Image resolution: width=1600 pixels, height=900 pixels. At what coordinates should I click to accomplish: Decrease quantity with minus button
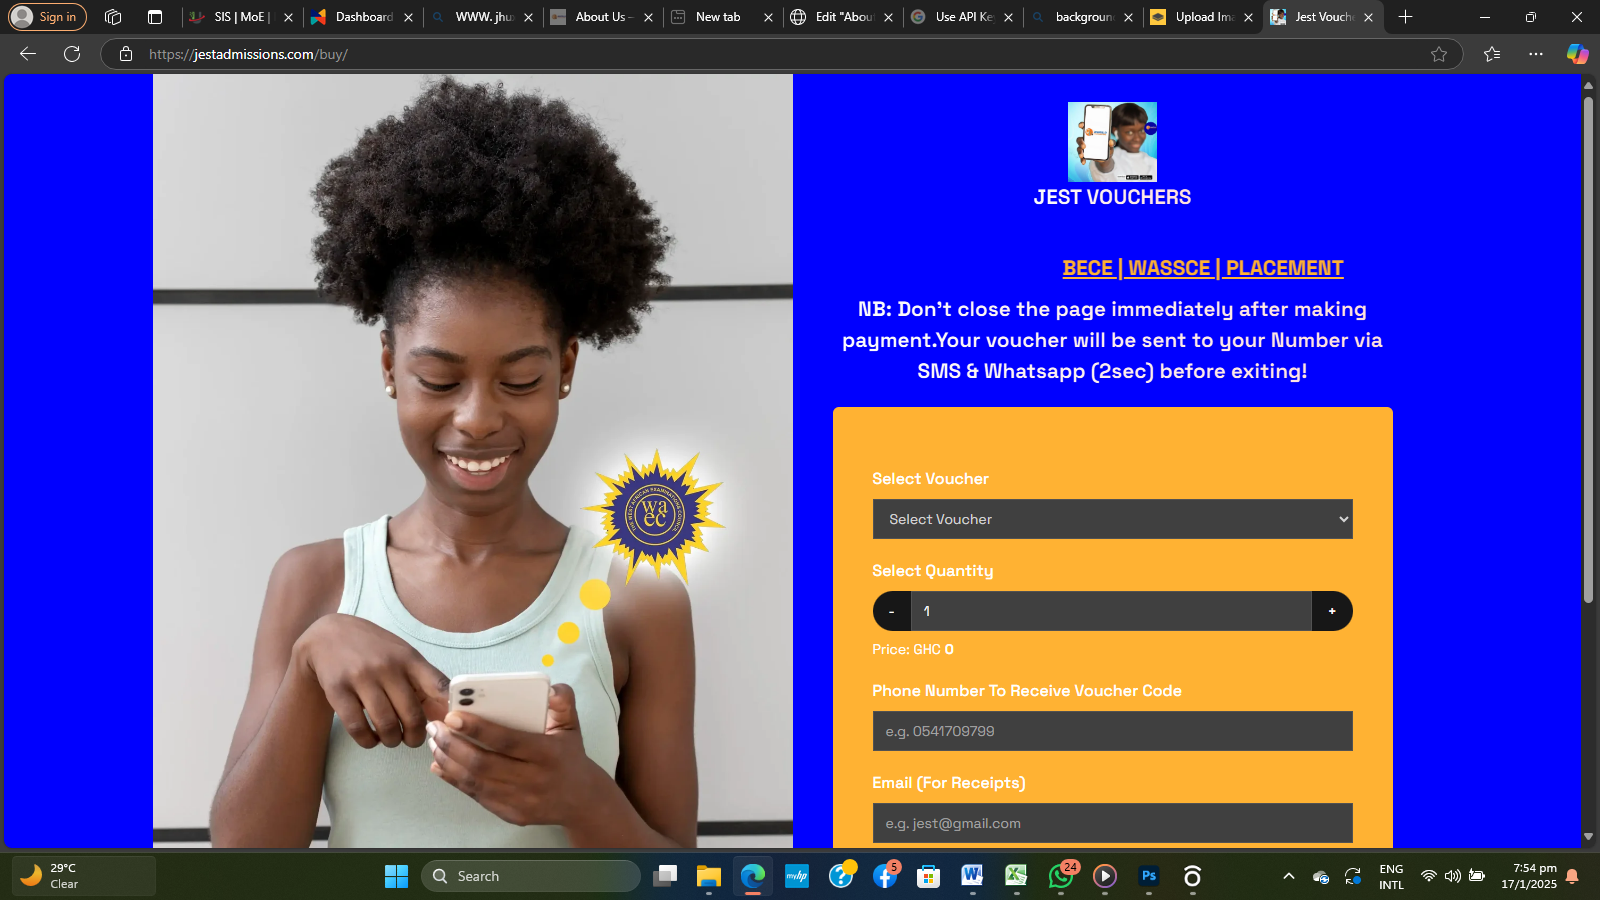[892, 611]
